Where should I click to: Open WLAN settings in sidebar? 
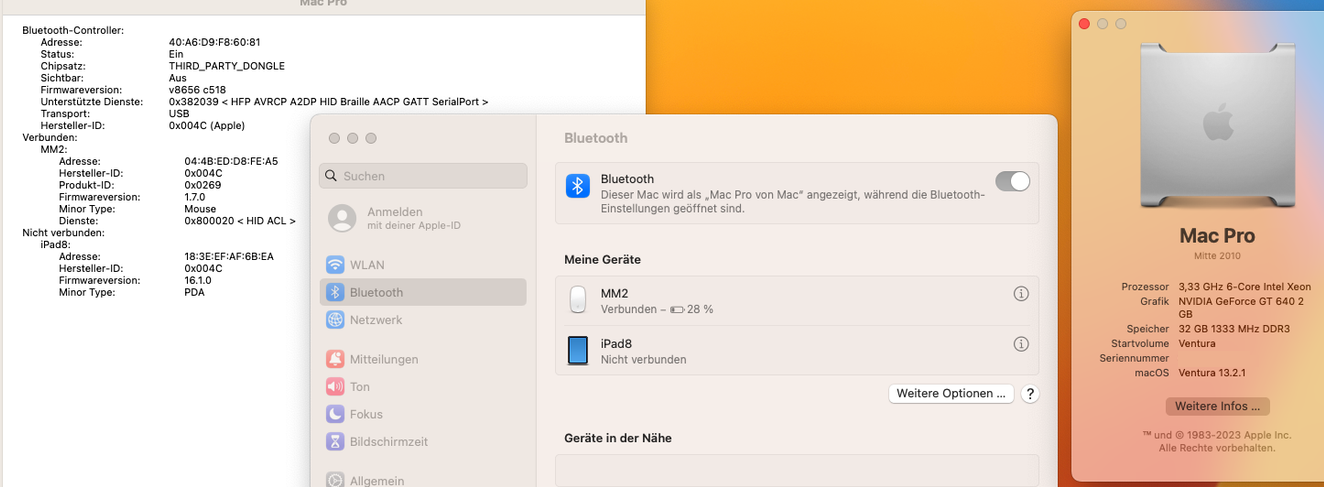pyautogui.click(x=423, y=265)
